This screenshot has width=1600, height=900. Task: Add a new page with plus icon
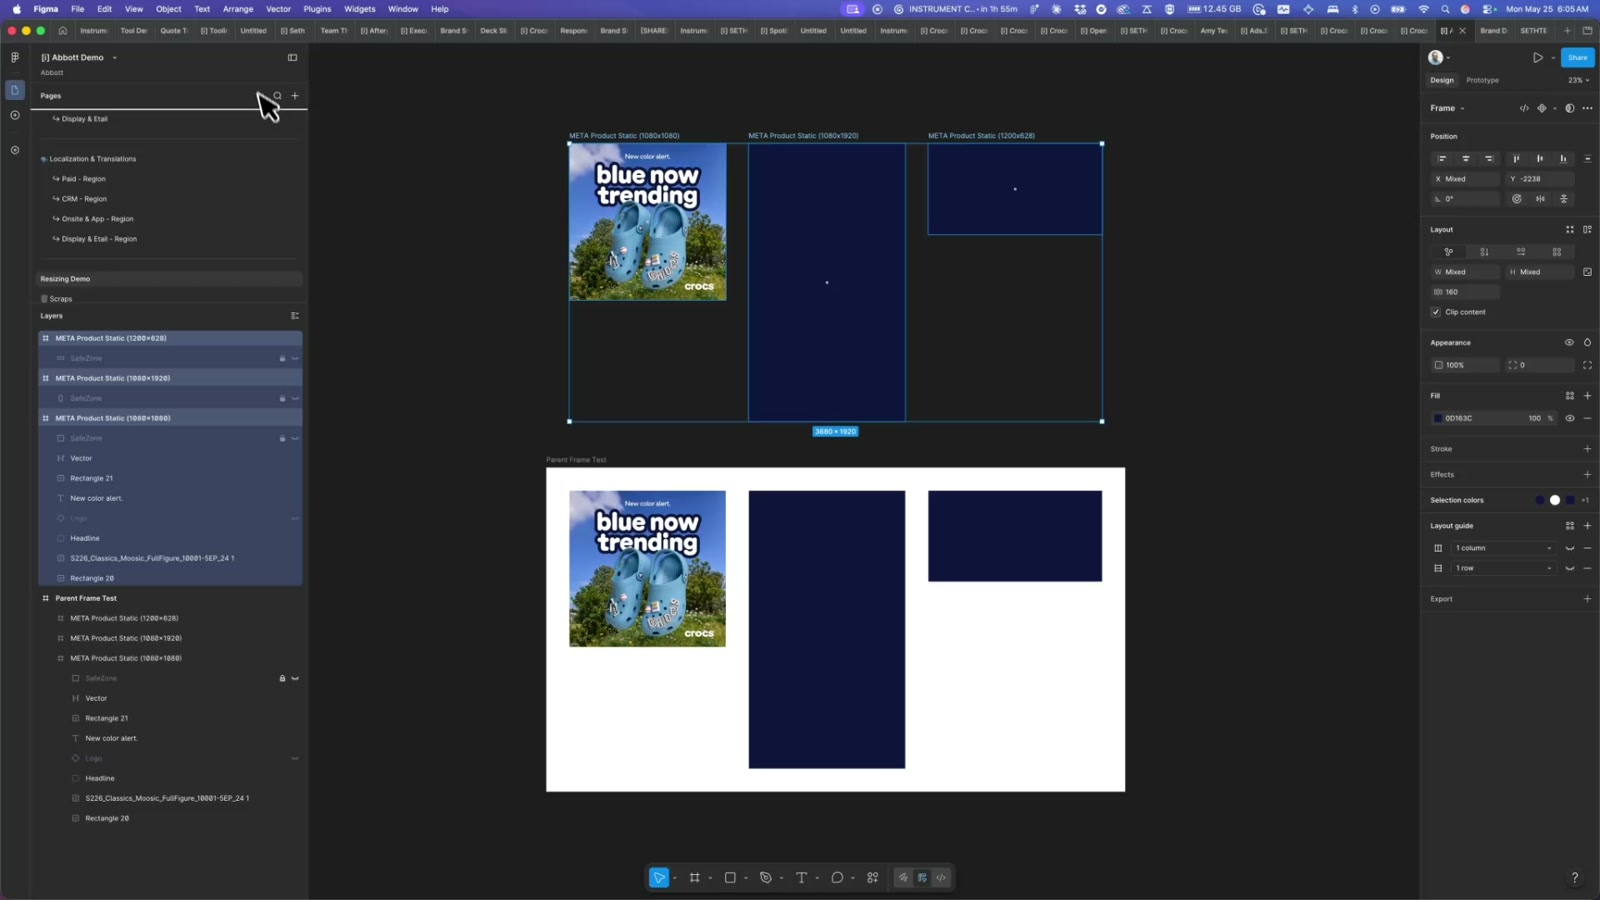(295, 96)
